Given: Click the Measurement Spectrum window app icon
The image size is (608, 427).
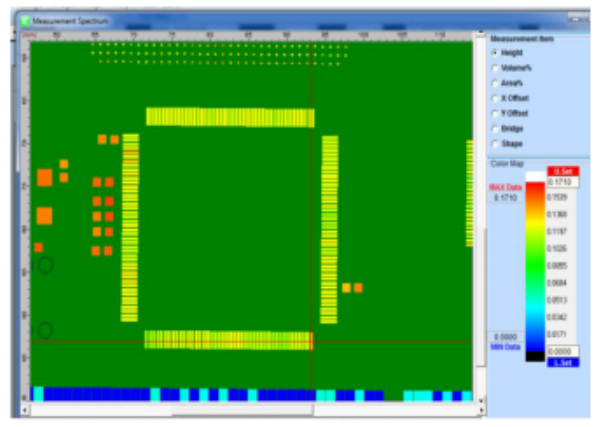Looking at the screenshot, I should tap(25, 21).
